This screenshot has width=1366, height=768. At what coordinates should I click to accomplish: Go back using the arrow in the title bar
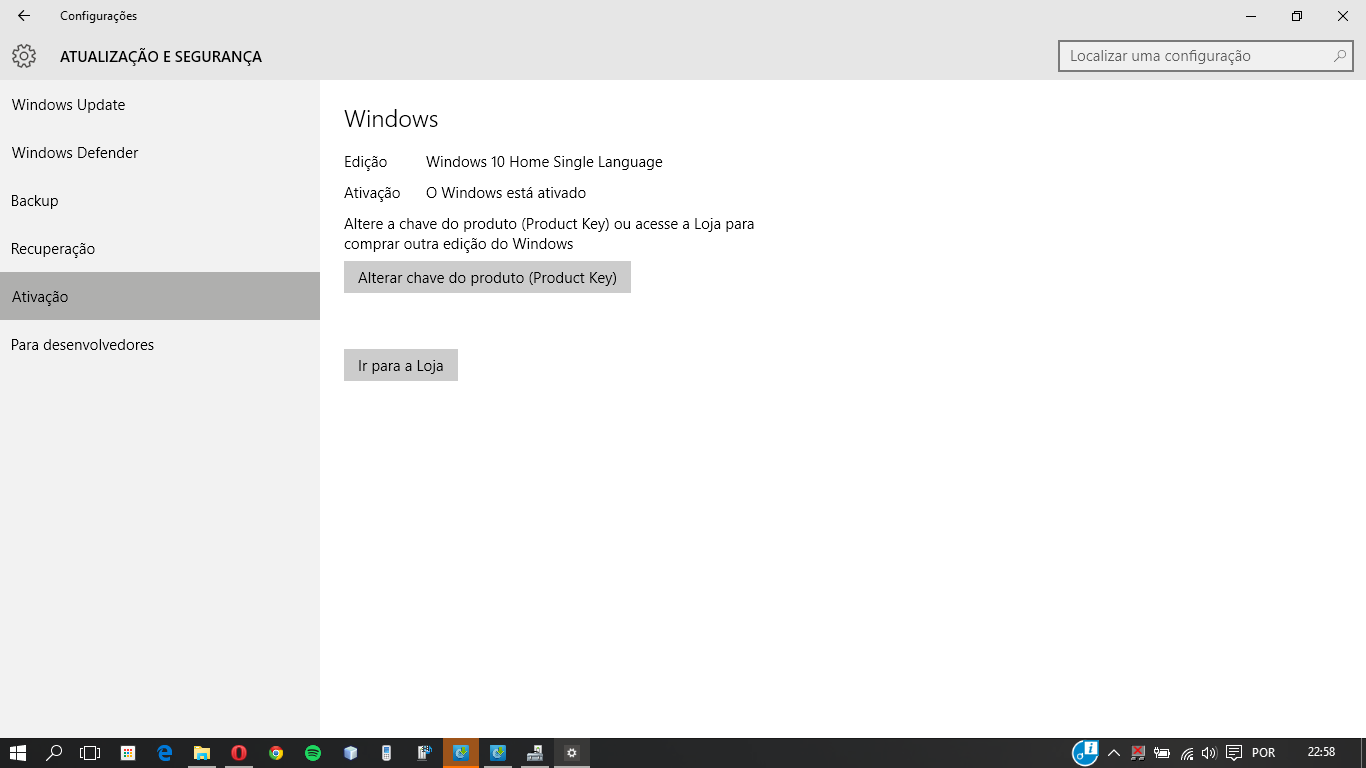coord(24,16)
